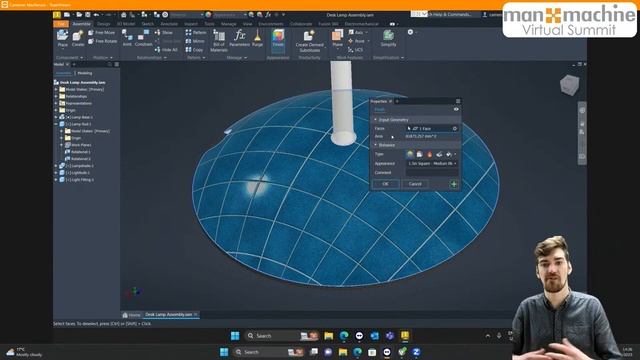Select the Plane work feature tool
The width and height of the screenshot is (640, 360).
[338, 38]
